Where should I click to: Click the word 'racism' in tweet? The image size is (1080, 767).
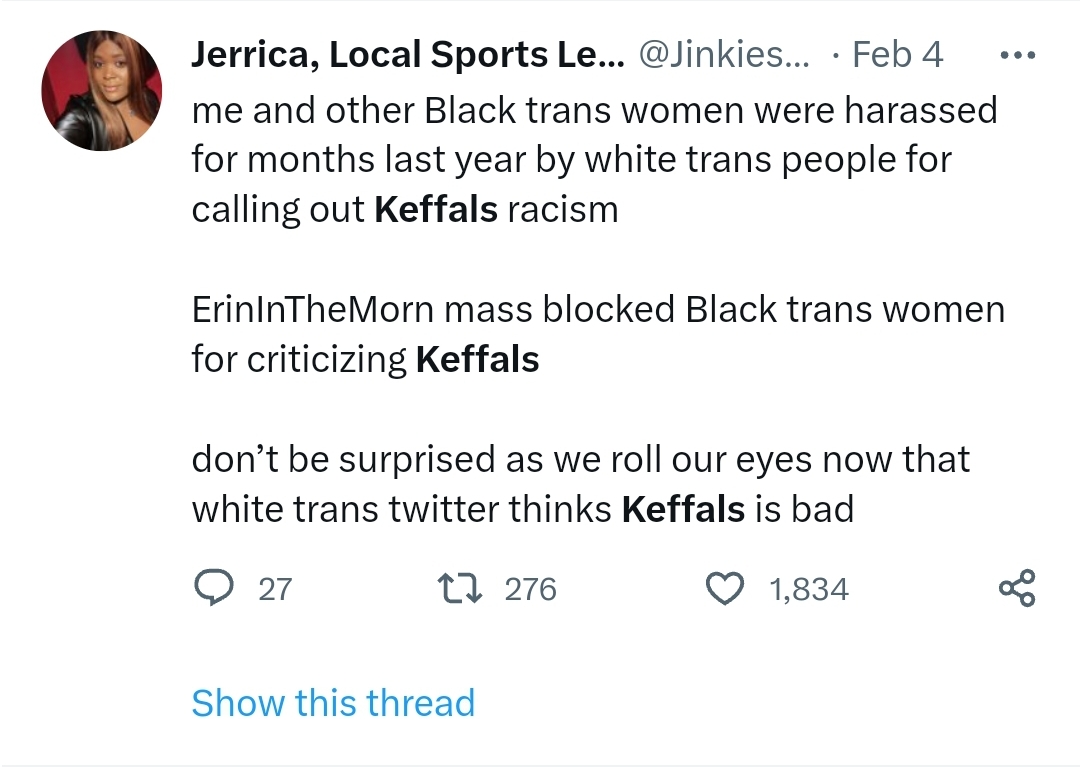[563, 210]
